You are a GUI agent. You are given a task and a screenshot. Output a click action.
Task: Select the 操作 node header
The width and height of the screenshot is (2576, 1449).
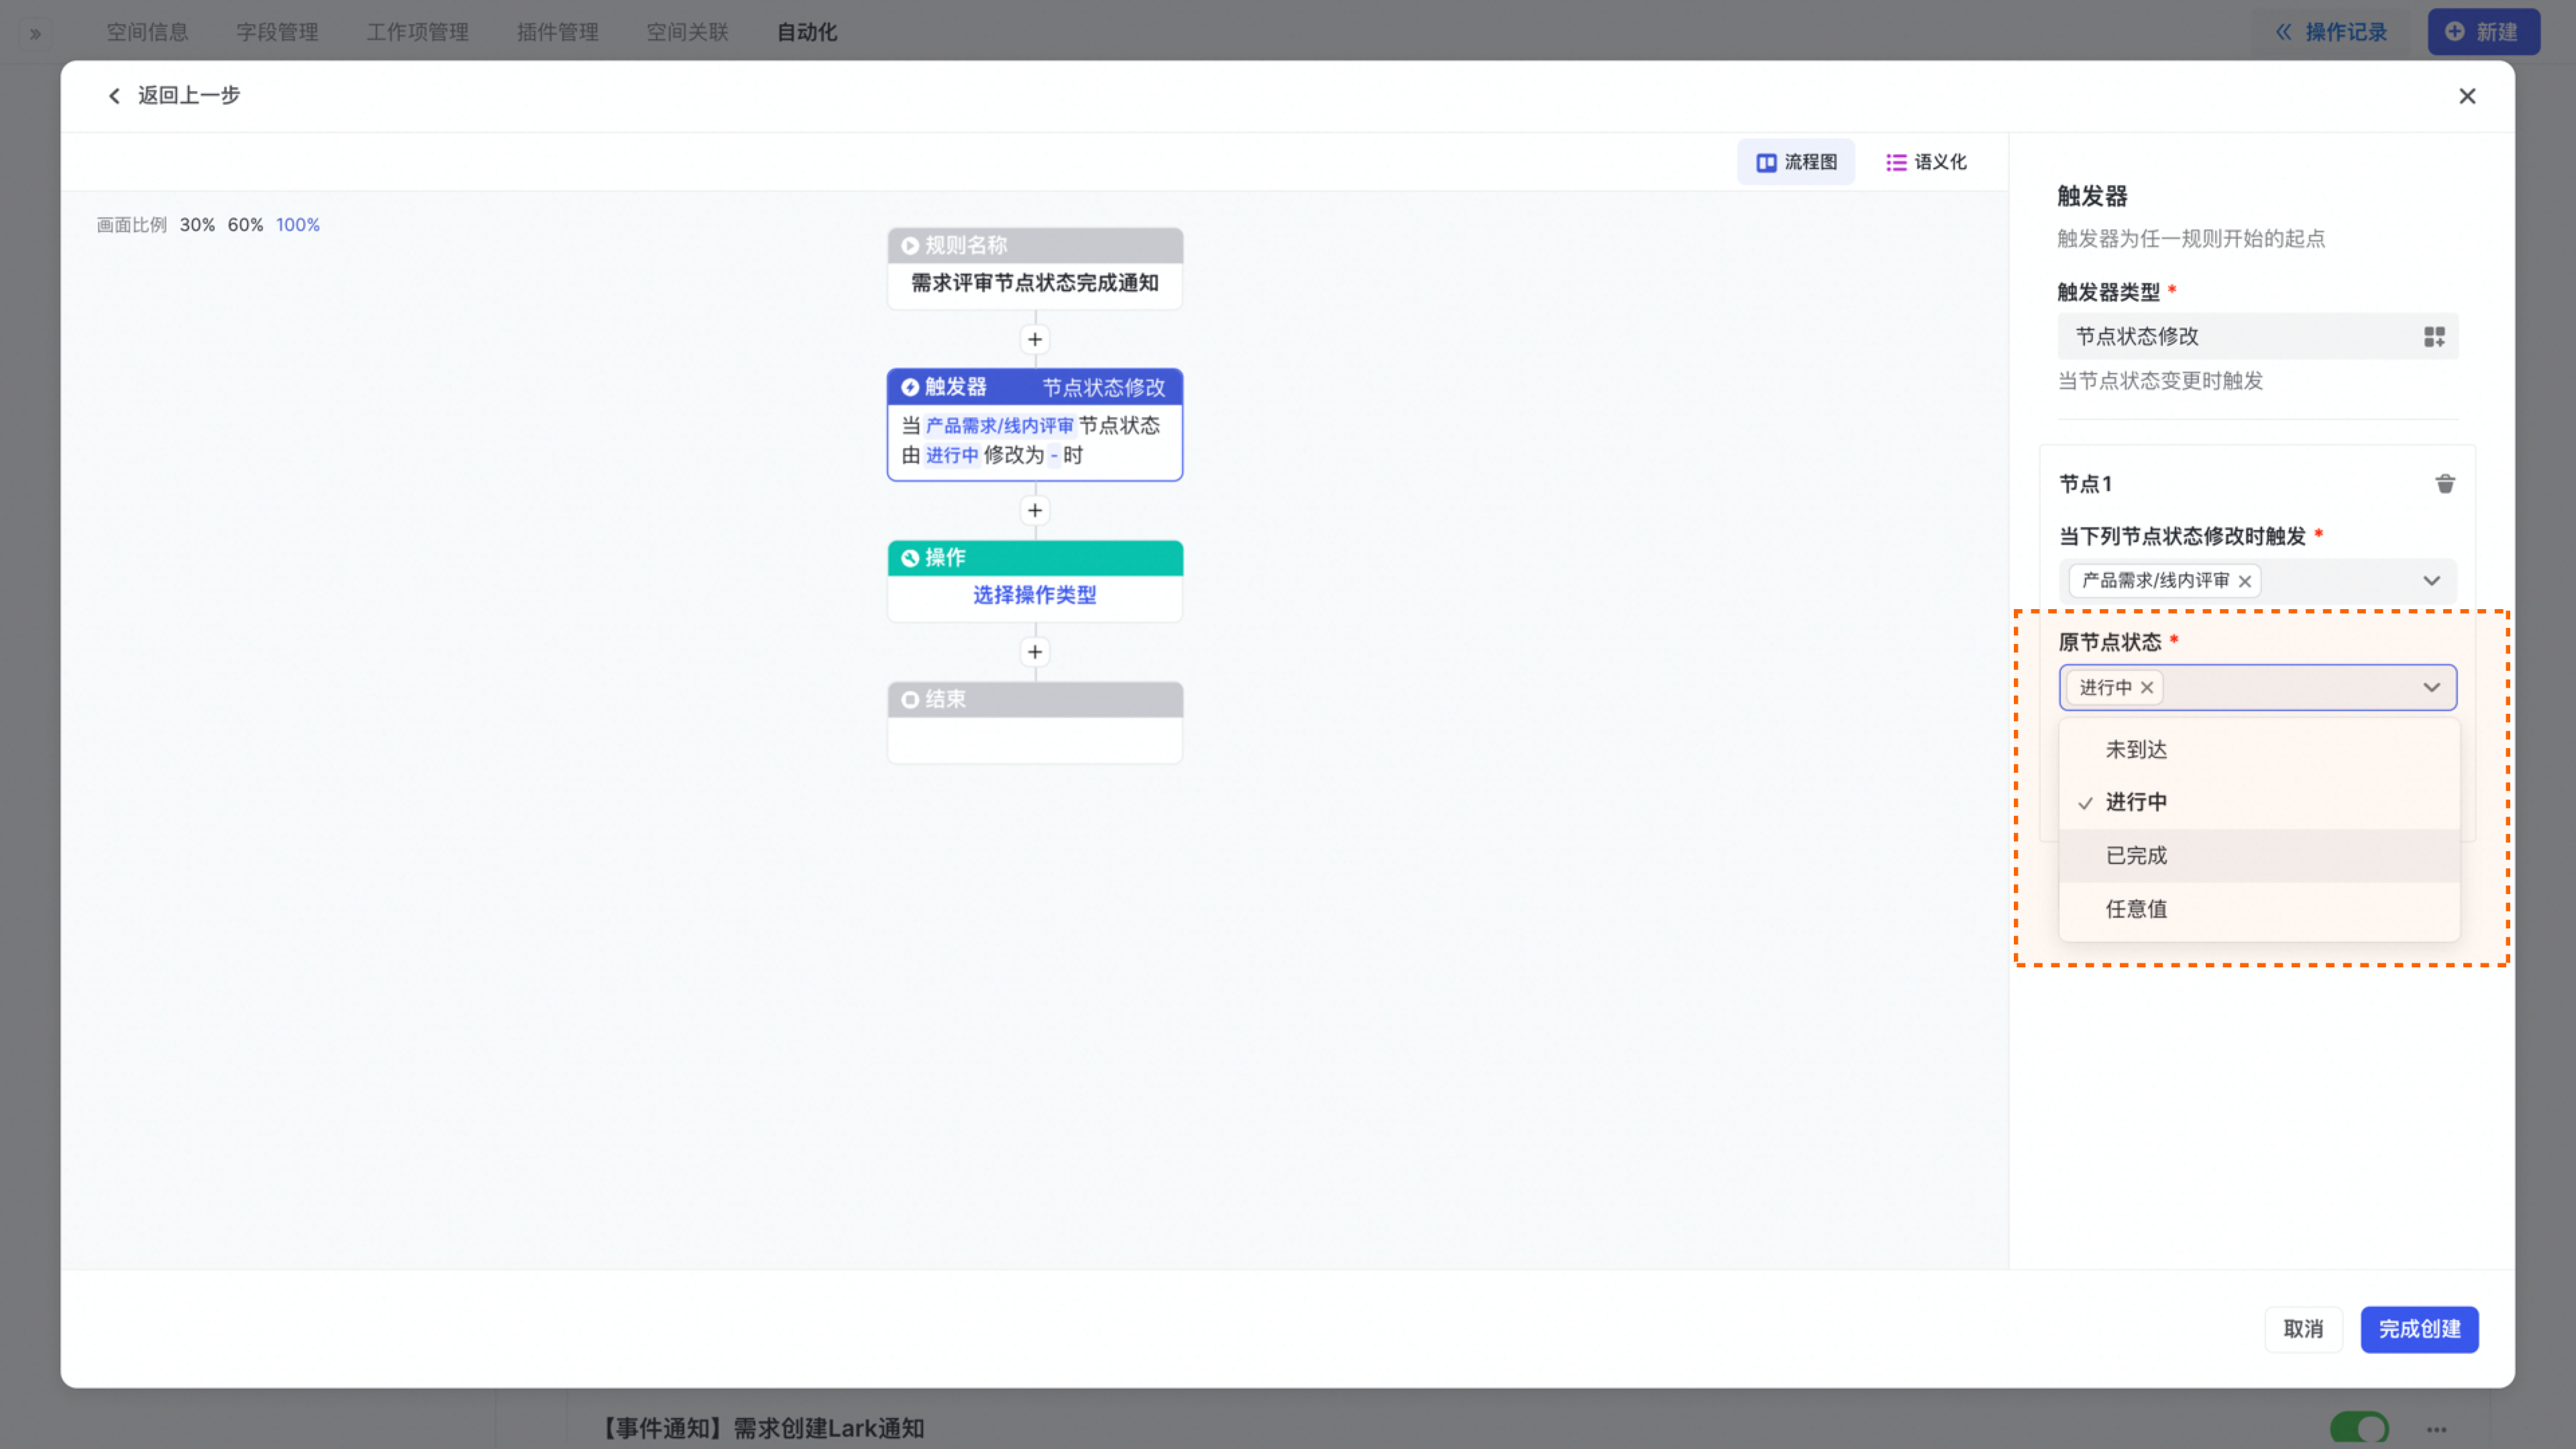(1035, 558)
